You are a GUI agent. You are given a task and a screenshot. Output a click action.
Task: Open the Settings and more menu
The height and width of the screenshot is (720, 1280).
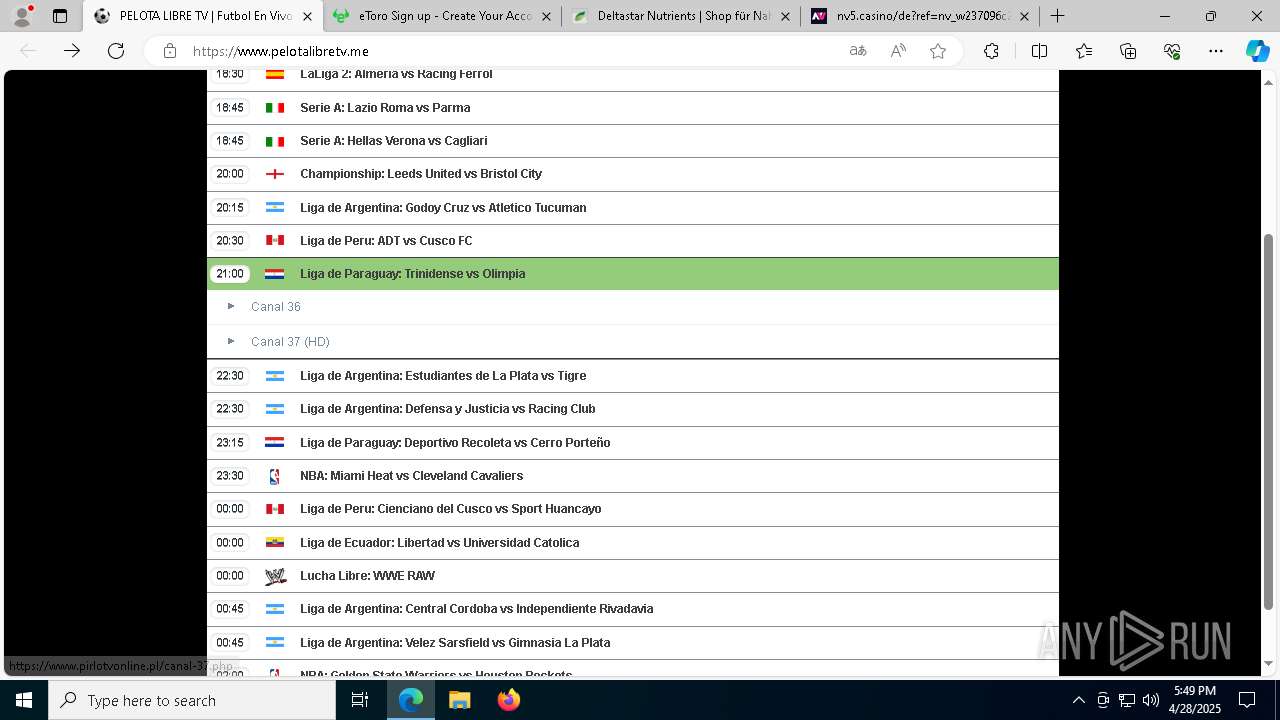pyautogui.click(x=1216, y=51)
